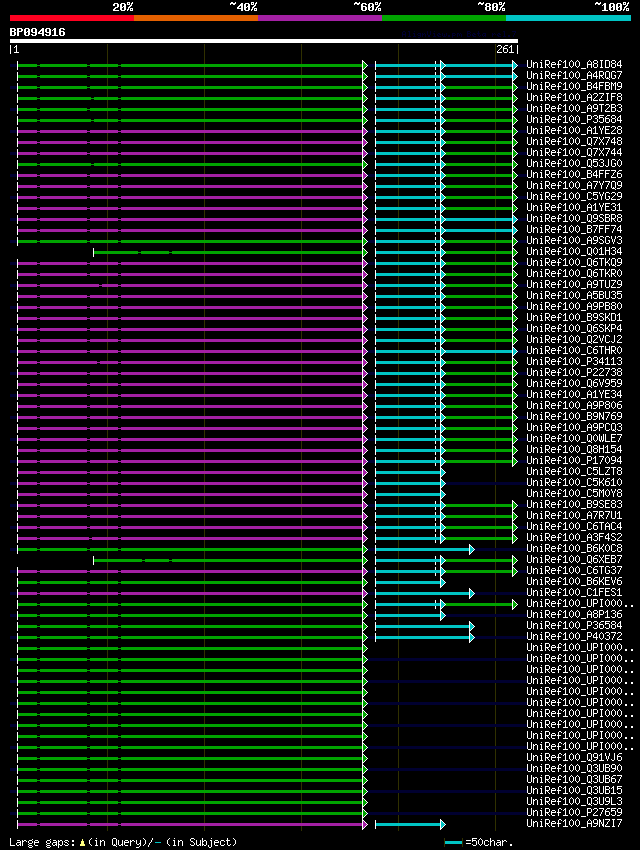
Task: Click the red ~20% identity legend segment
Action: pos(72,18)
